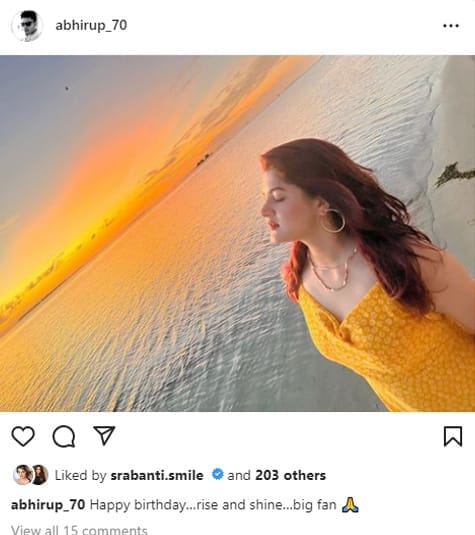Screen dimensions: 475x535
Task: Click the Liked by text label
Action: click(x=81, y=475)
